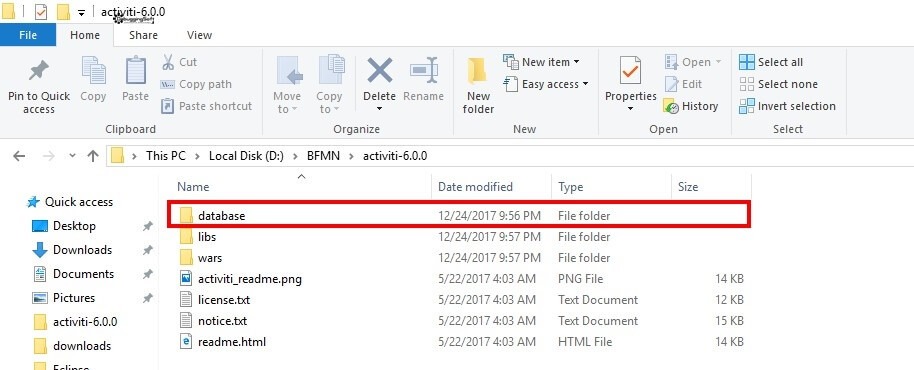This screenshot has height=370, width=914.
Task: Click the Forward navigation arrow
Action: pyautogui.click(x=49, y=156)
